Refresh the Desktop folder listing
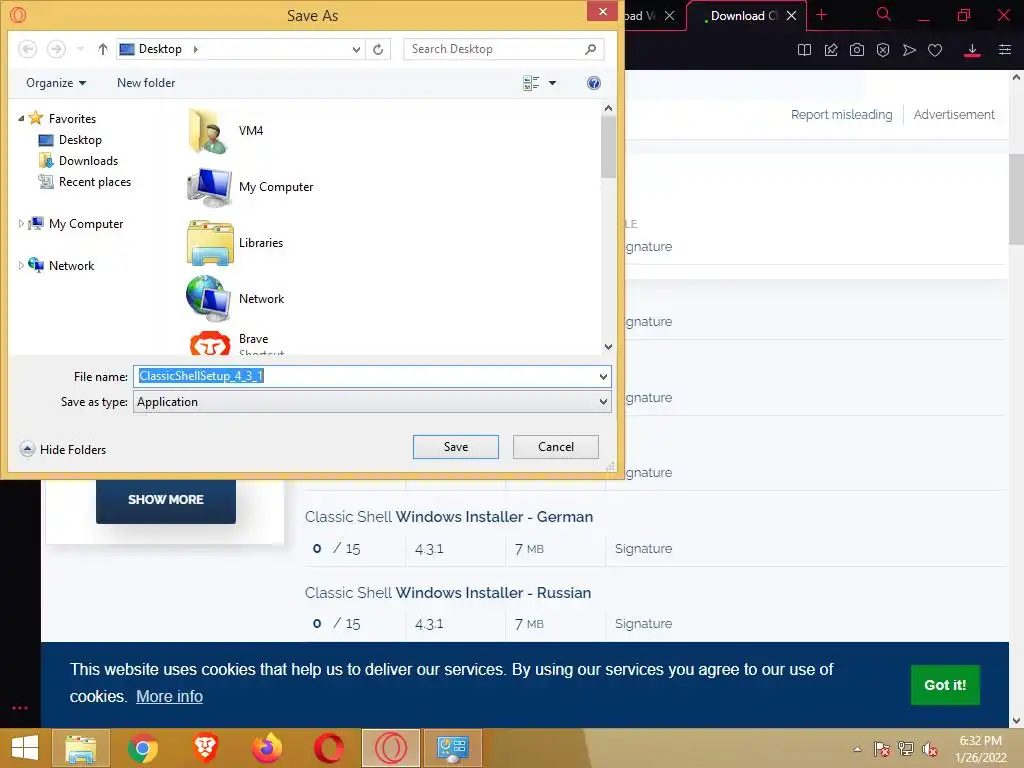 (x=378, y=49)
